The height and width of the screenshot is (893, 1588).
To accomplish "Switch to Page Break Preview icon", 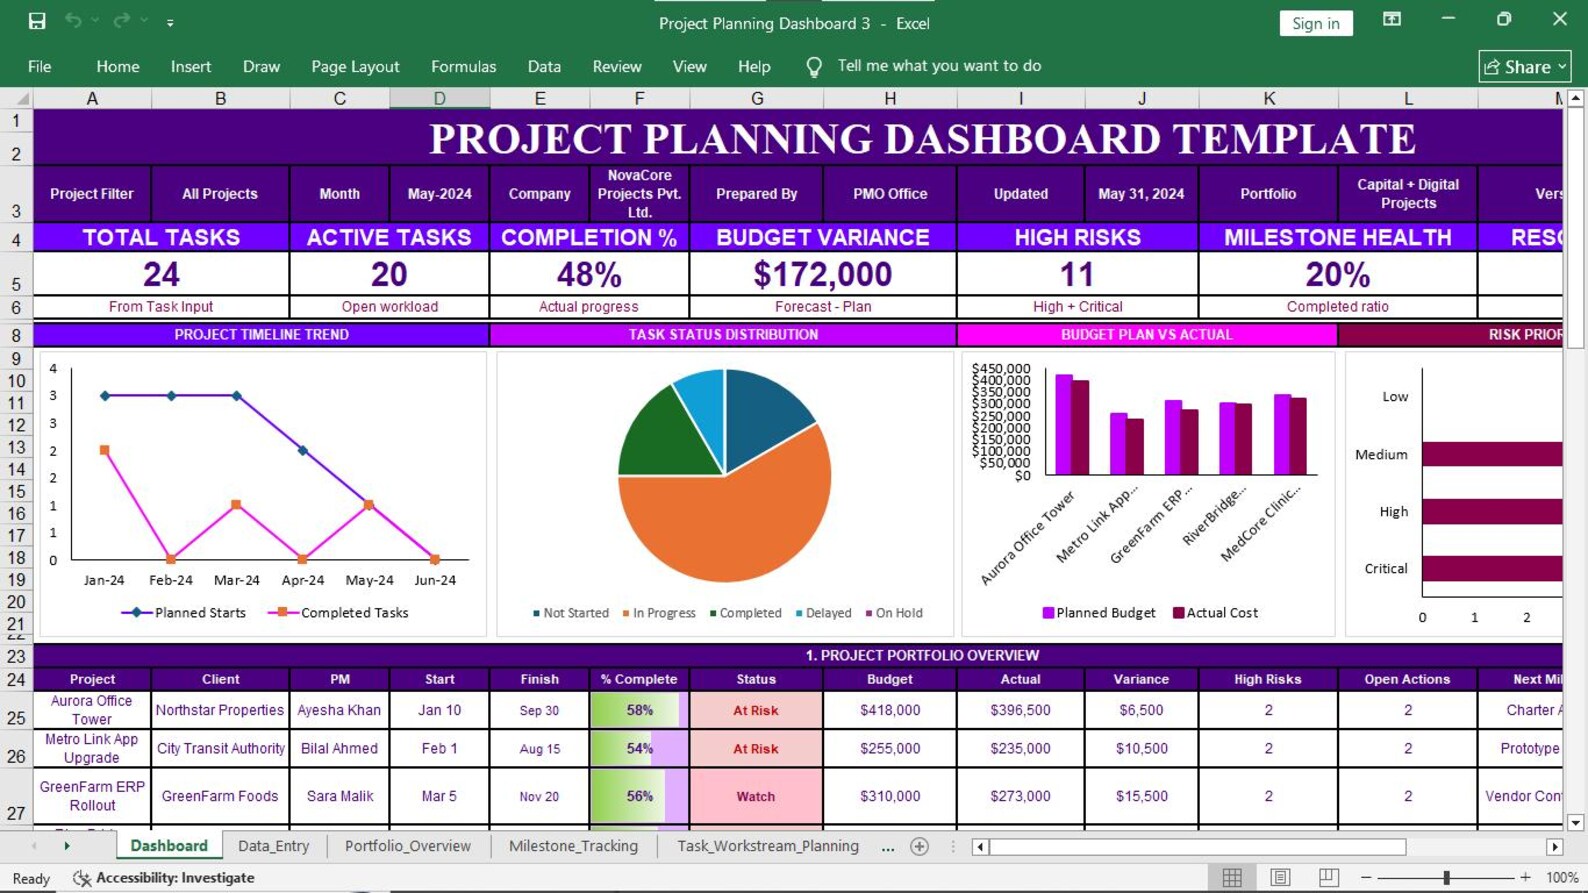I will [x=1328, y=877].
